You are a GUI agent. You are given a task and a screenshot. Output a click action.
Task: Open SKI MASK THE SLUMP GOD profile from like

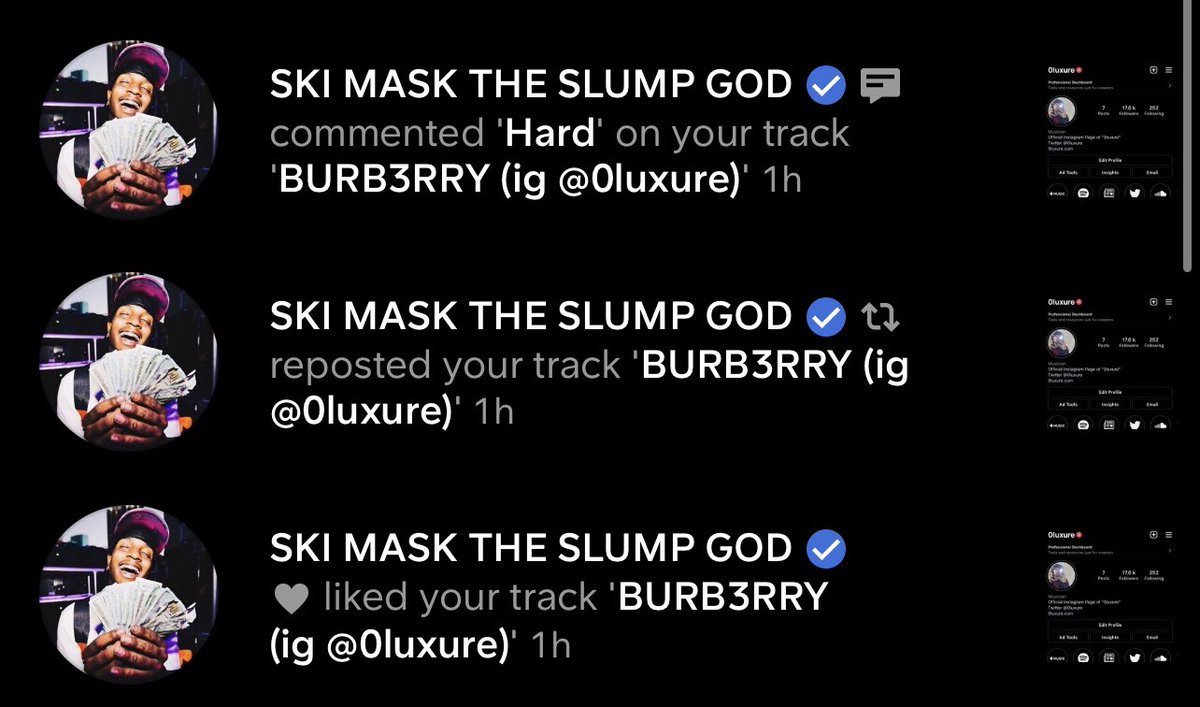click(531, 549)
